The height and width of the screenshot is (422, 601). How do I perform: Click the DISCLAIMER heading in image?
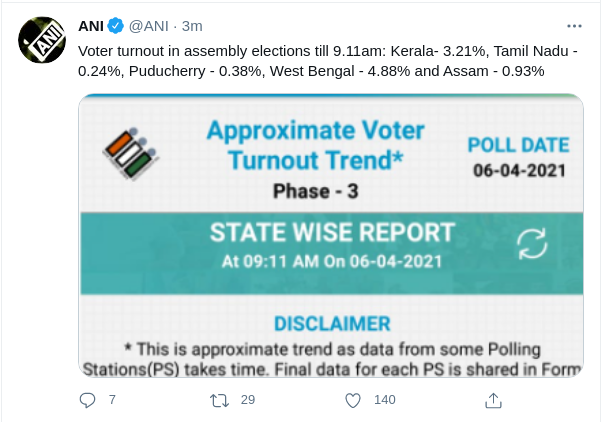pos(332,324)
